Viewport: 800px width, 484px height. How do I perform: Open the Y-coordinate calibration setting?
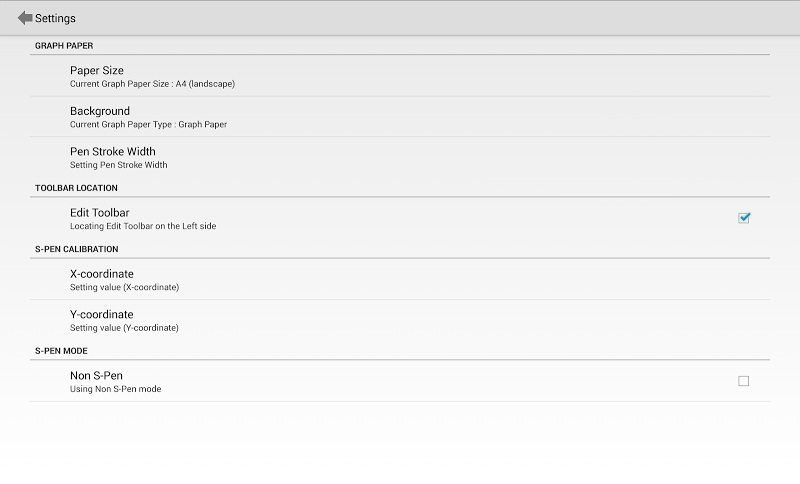(102, 314)
